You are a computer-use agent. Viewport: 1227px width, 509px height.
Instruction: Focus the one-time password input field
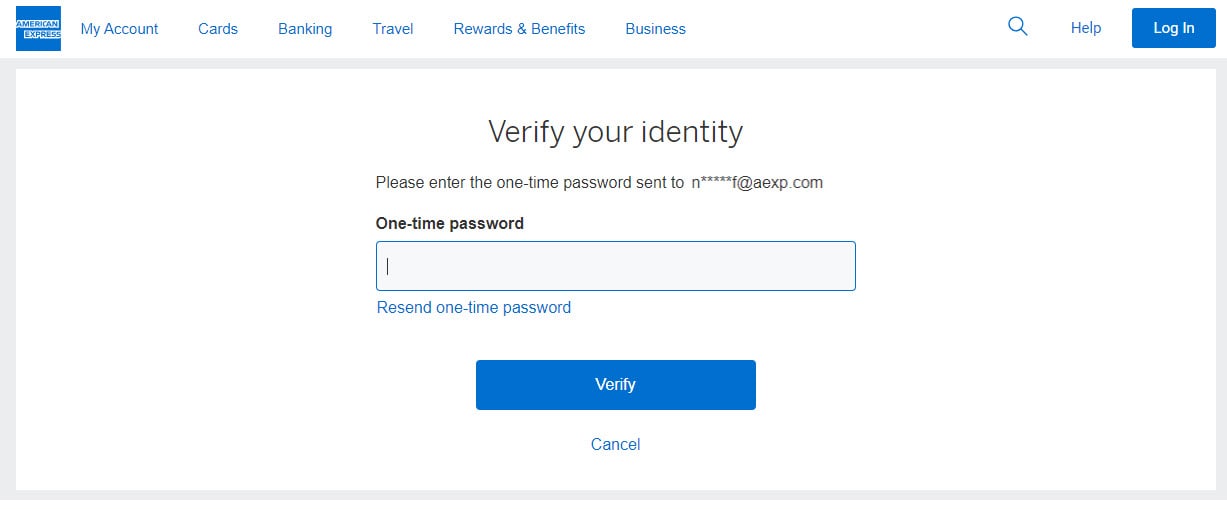click(615, 266)
